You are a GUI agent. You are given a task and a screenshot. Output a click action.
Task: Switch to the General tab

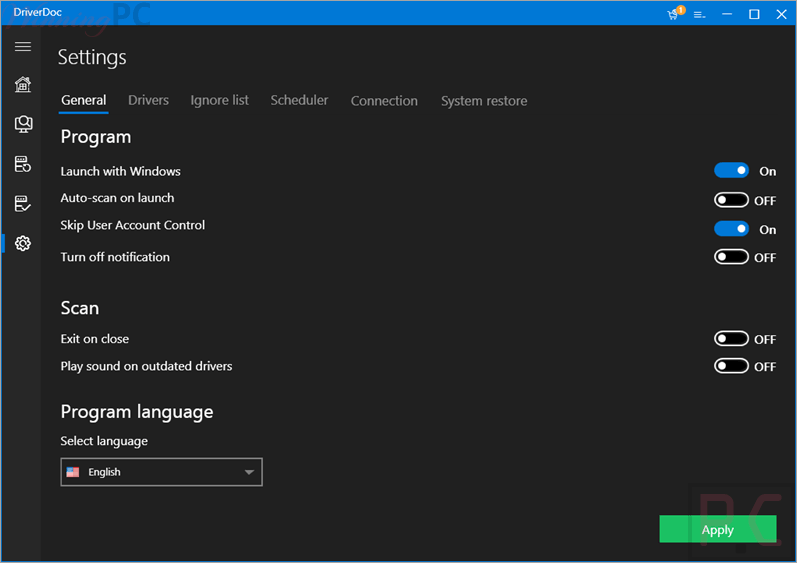coord(84,100)
